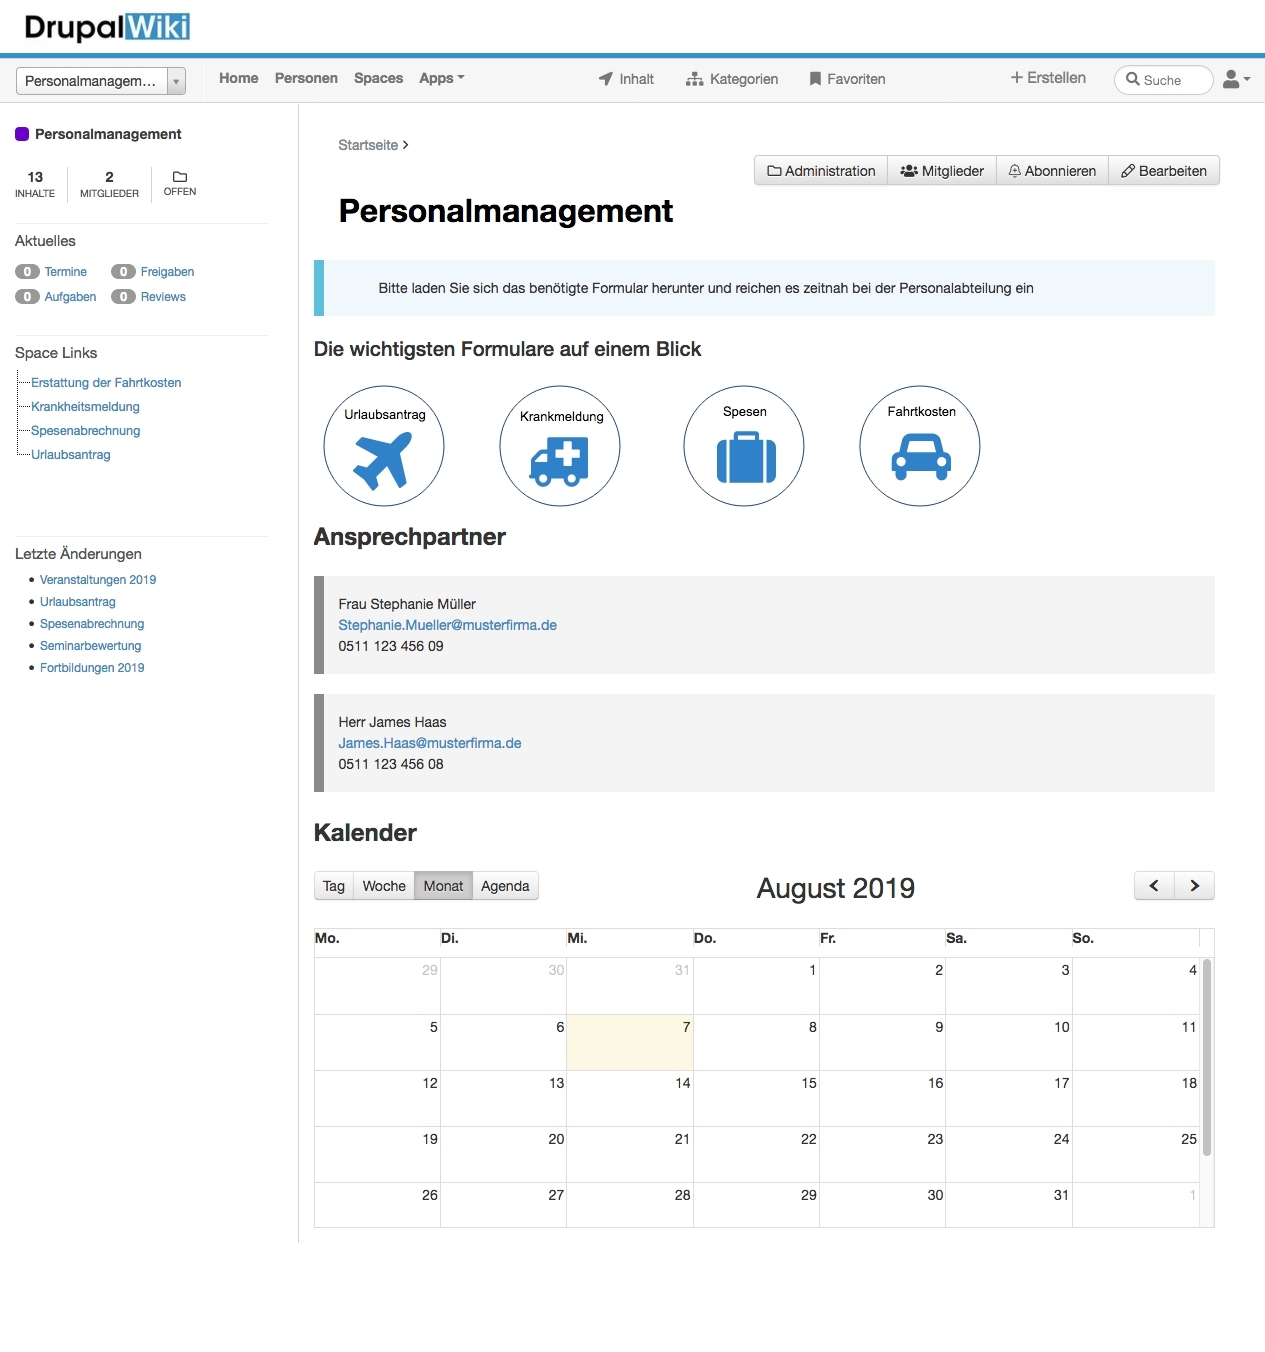Click the purple Personalmanagement color square

pos(22,134)
